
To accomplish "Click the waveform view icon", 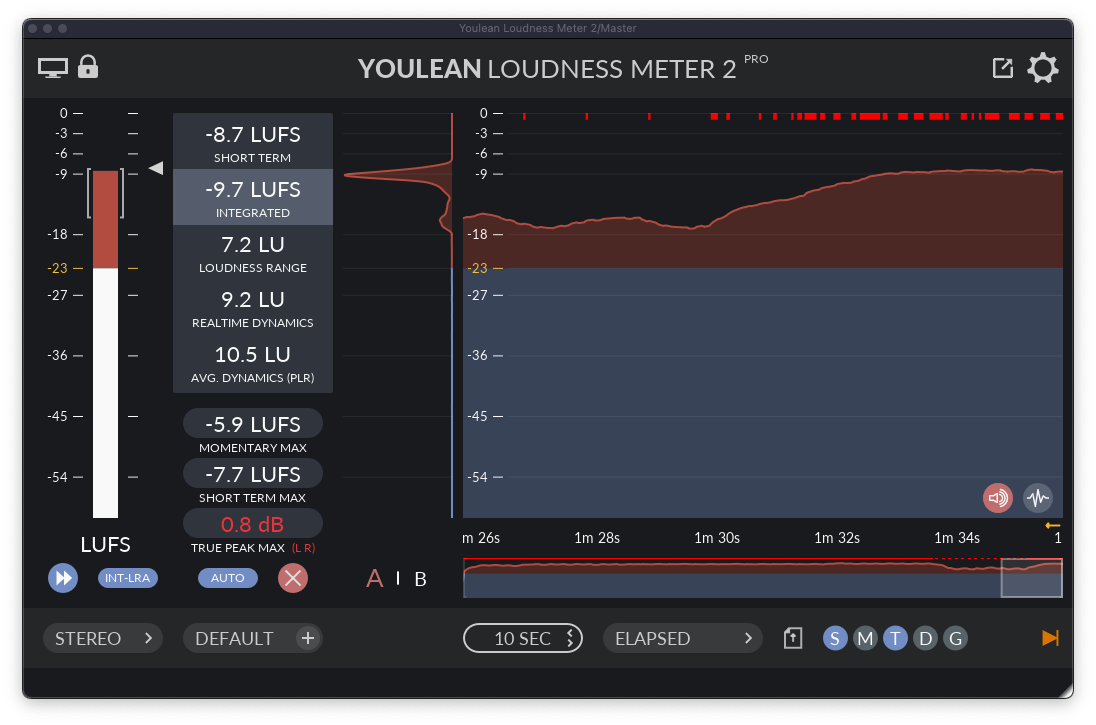I will pos(1038,497).
